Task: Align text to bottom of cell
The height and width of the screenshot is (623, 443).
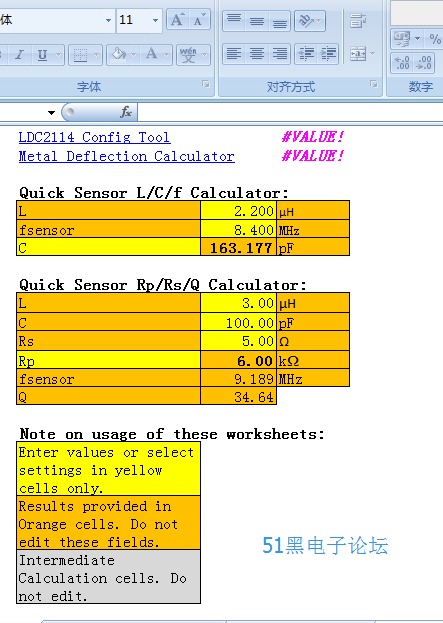Action: [x=280, y=20]
